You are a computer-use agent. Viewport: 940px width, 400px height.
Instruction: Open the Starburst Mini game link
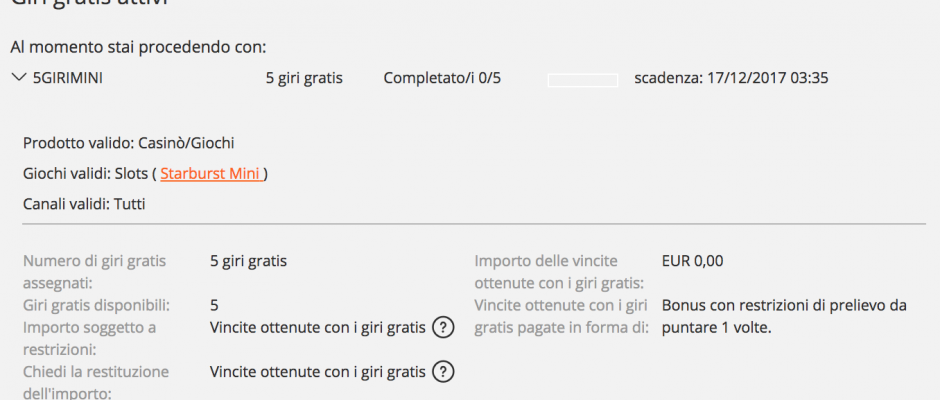point(210,174)
